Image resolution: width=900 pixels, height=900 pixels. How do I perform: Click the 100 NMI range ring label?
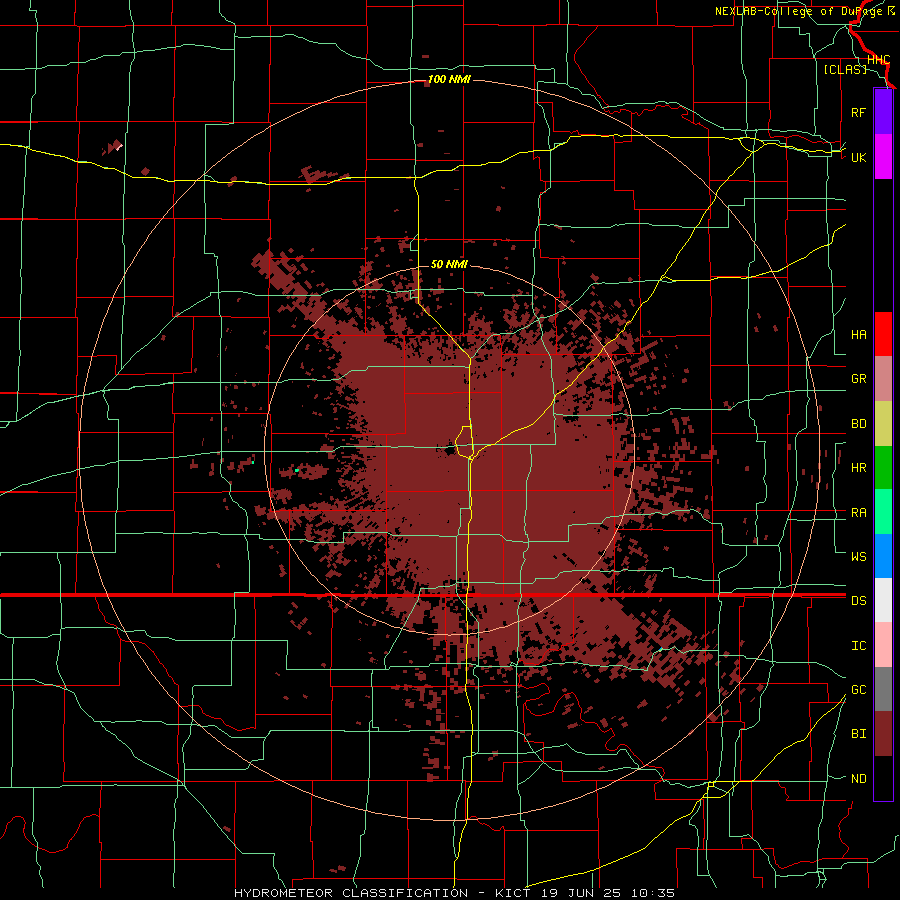[x=449, y=79]
